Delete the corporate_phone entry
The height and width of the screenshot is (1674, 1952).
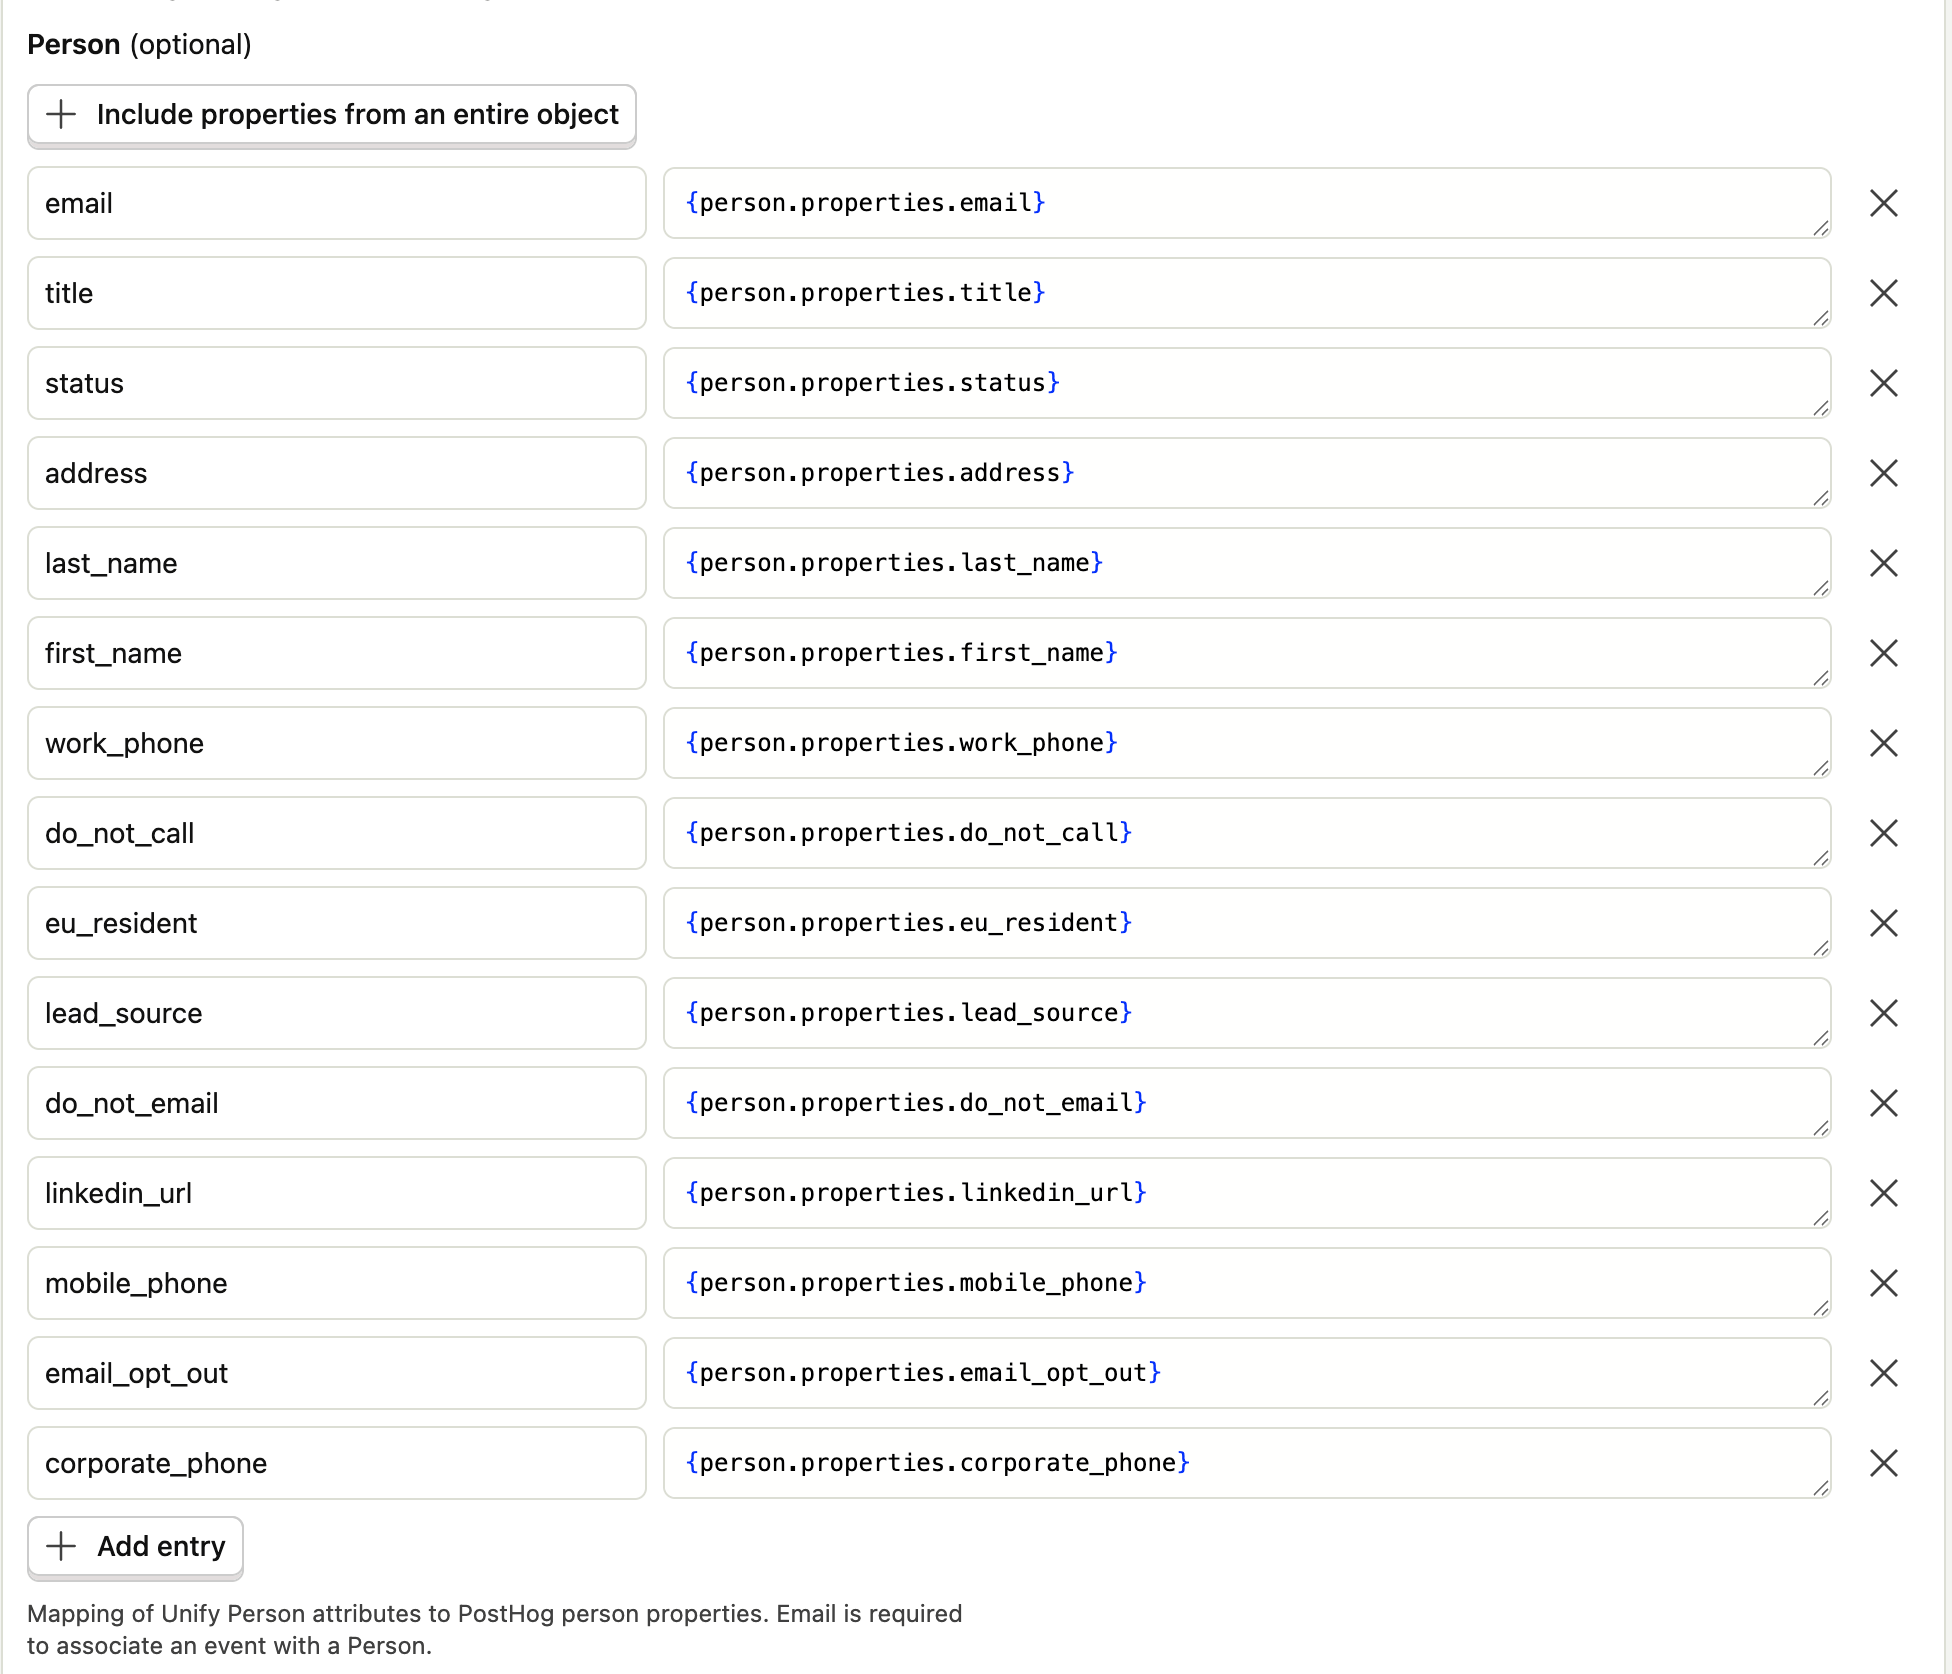(x=1884, y=1463)
